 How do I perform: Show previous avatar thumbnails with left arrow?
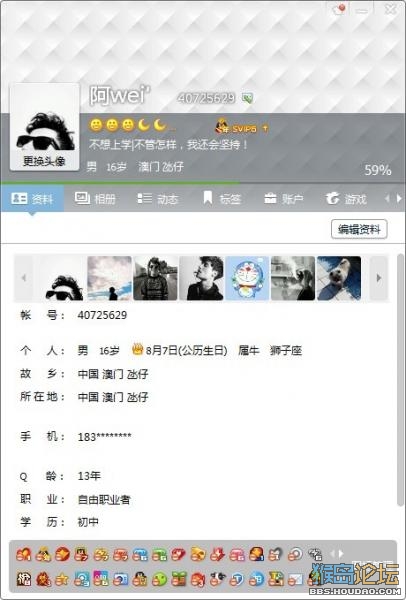[24, 278]
